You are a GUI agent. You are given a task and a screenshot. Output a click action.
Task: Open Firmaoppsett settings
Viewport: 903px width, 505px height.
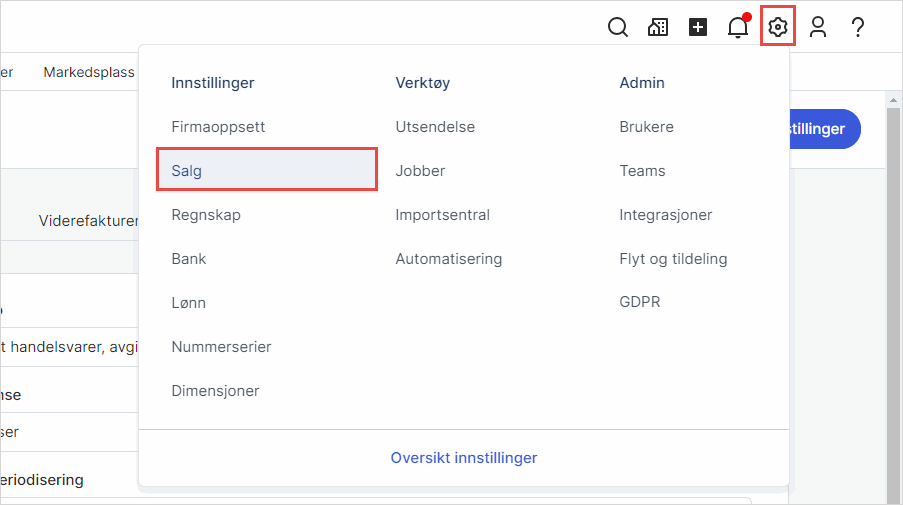[218, 127]
